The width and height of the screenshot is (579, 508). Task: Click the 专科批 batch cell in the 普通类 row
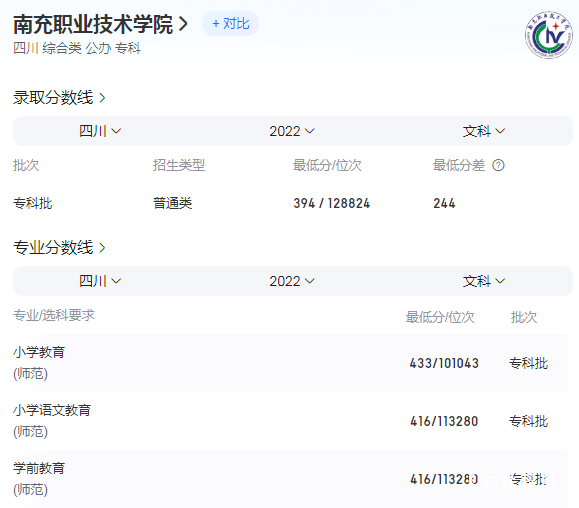click(x=33, y=203)
